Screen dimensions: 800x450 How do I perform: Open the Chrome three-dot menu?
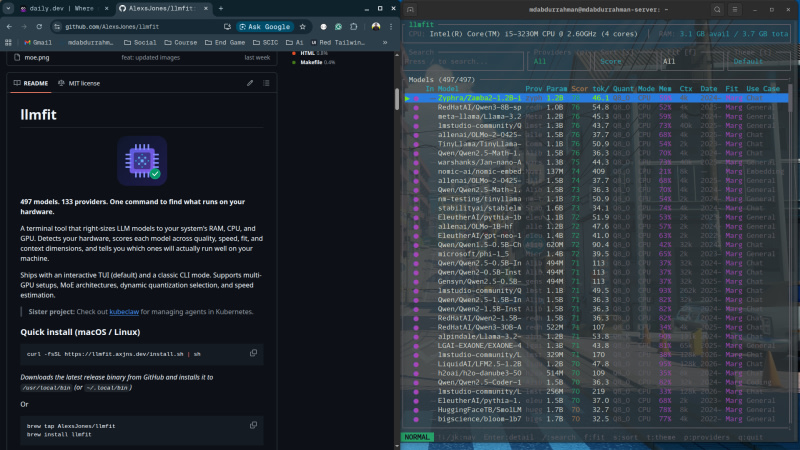pos(391,26)
